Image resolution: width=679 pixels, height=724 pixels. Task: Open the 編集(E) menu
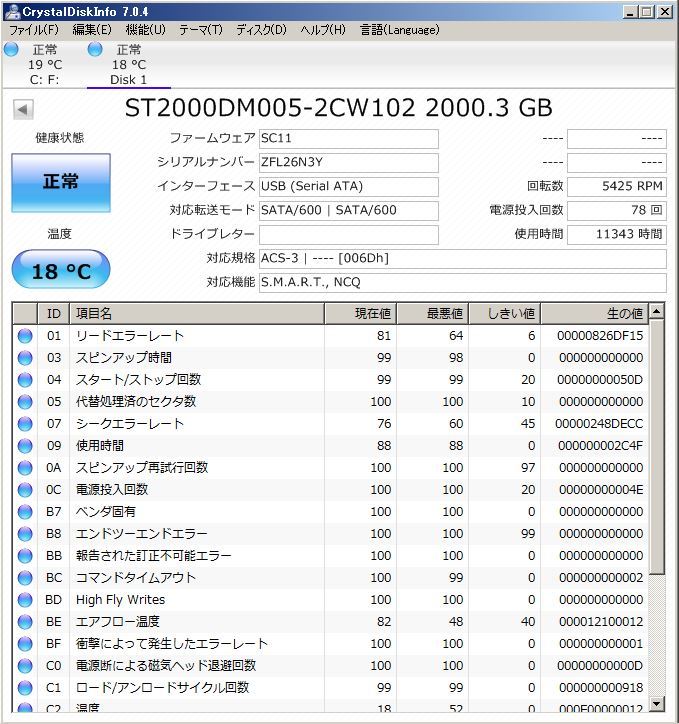92,30
